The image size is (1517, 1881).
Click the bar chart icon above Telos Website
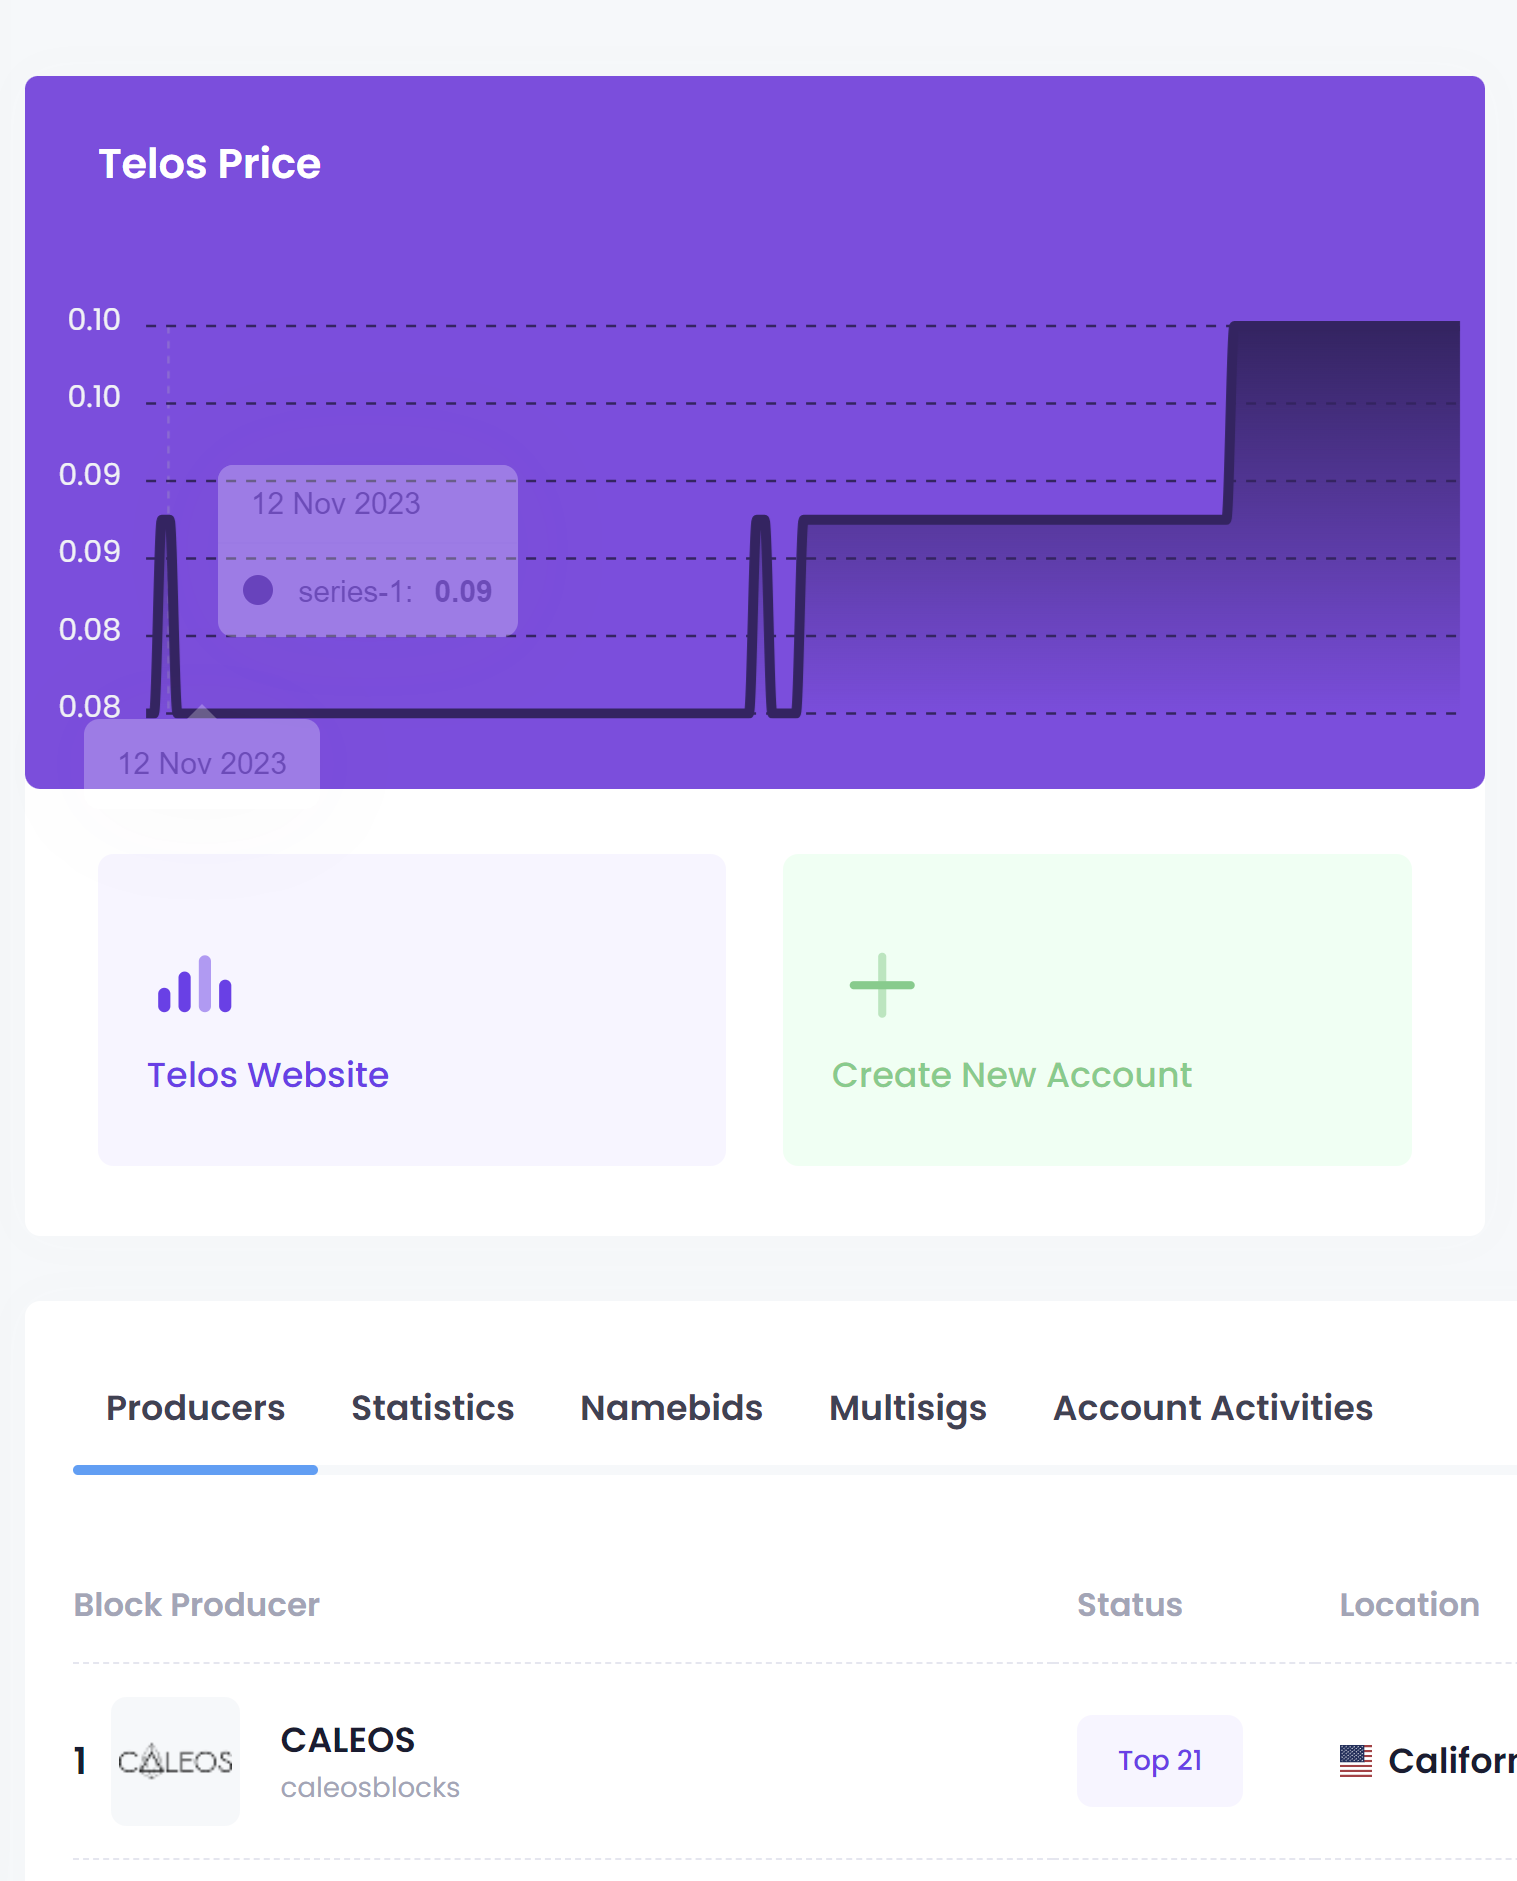195,984
